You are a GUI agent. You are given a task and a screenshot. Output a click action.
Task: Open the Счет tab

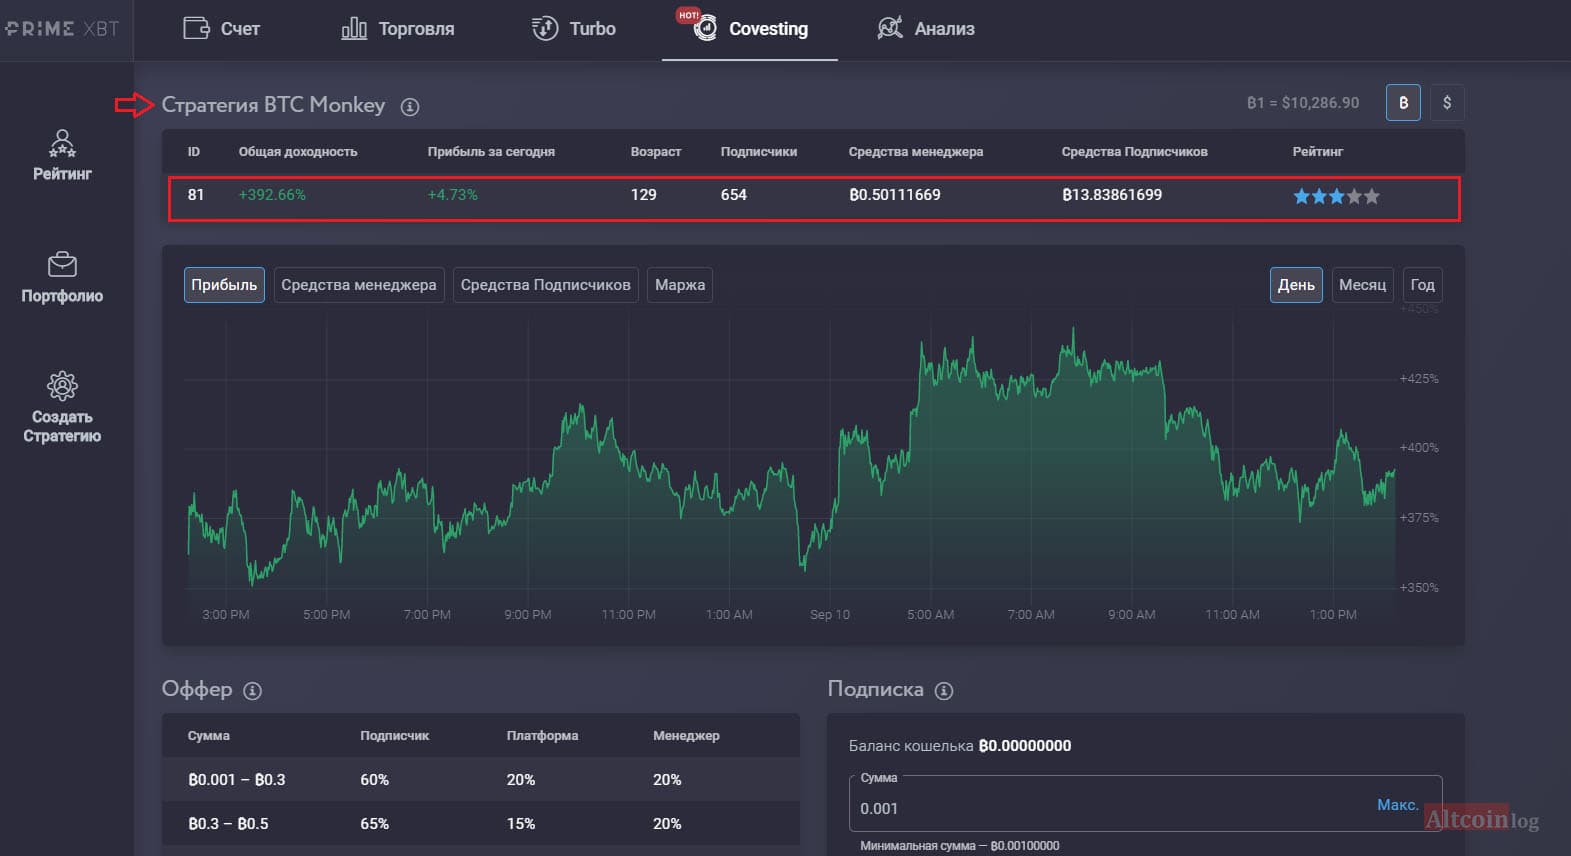tap(222, 29)
